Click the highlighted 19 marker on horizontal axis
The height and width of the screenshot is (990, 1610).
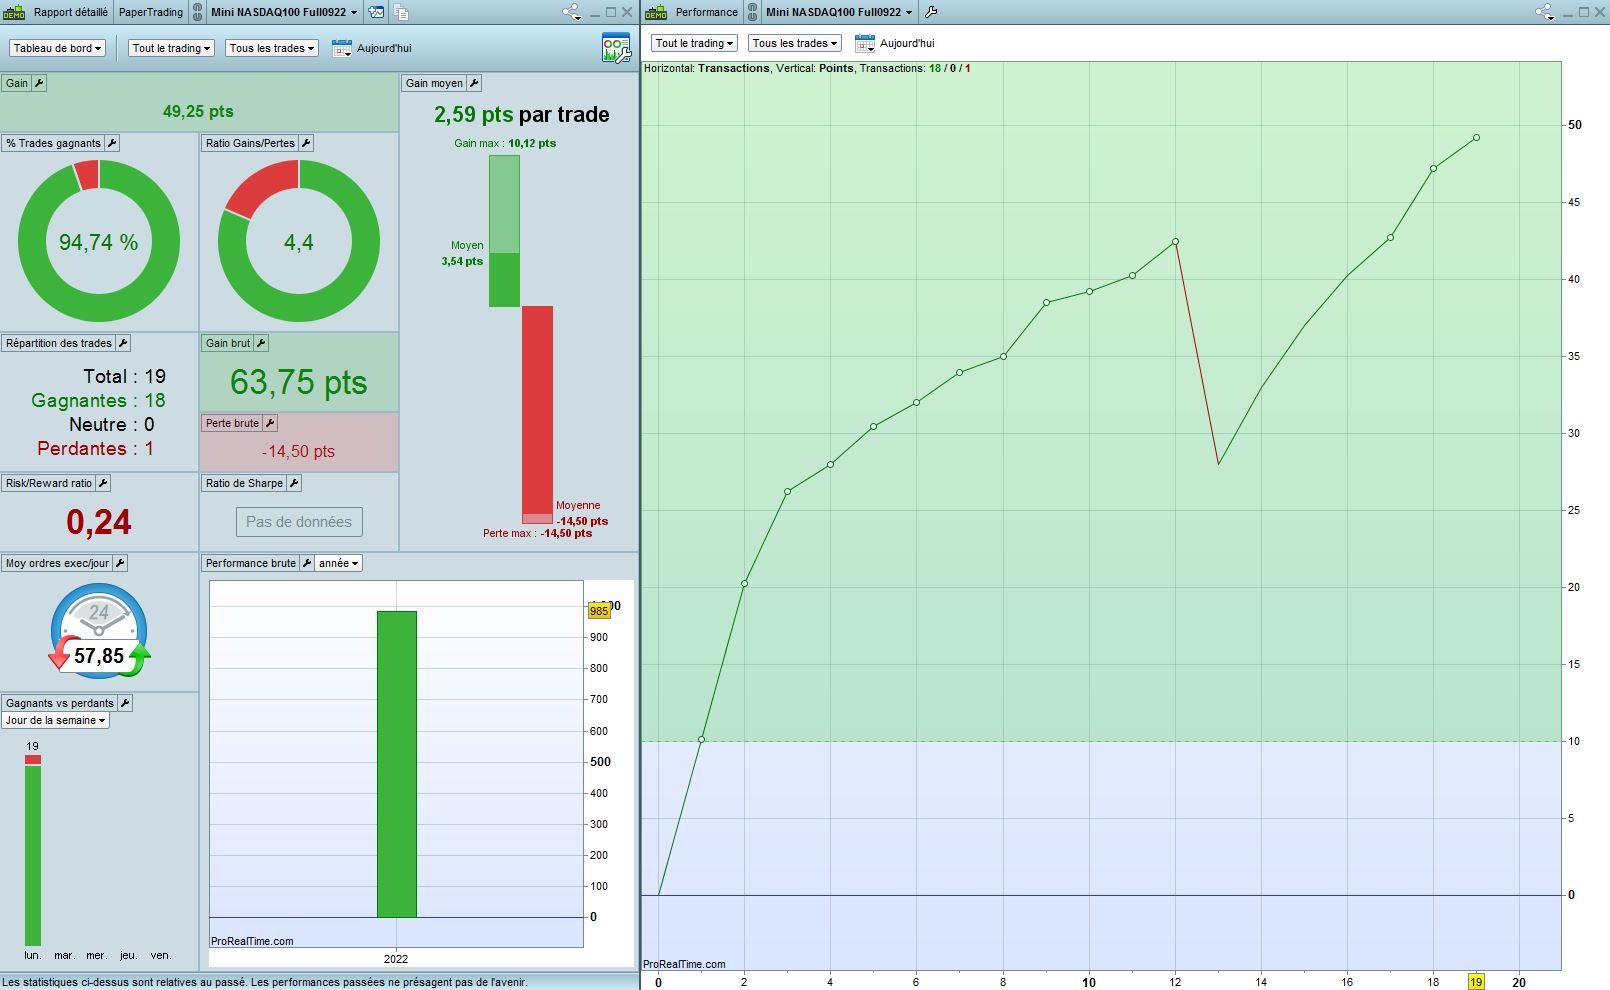click(1476, 982)
